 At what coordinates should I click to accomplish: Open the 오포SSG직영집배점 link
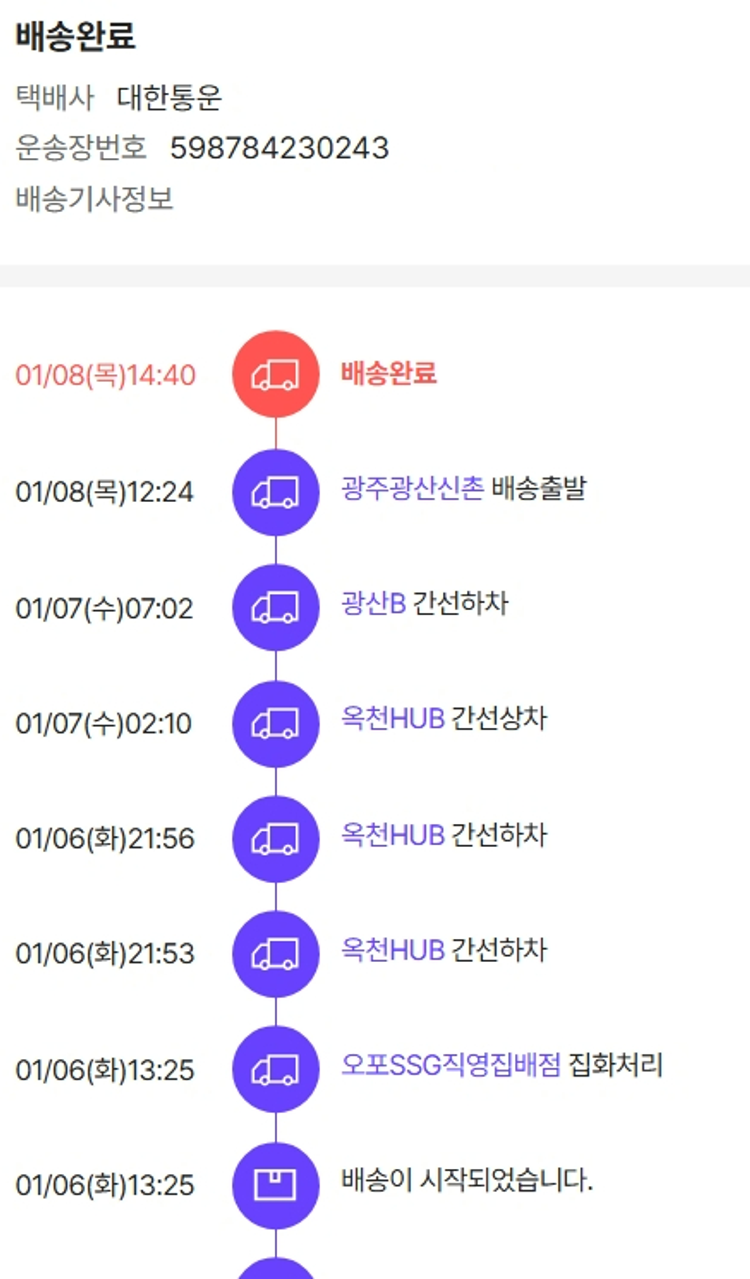pyautogui.click(x=450, y=1065)
